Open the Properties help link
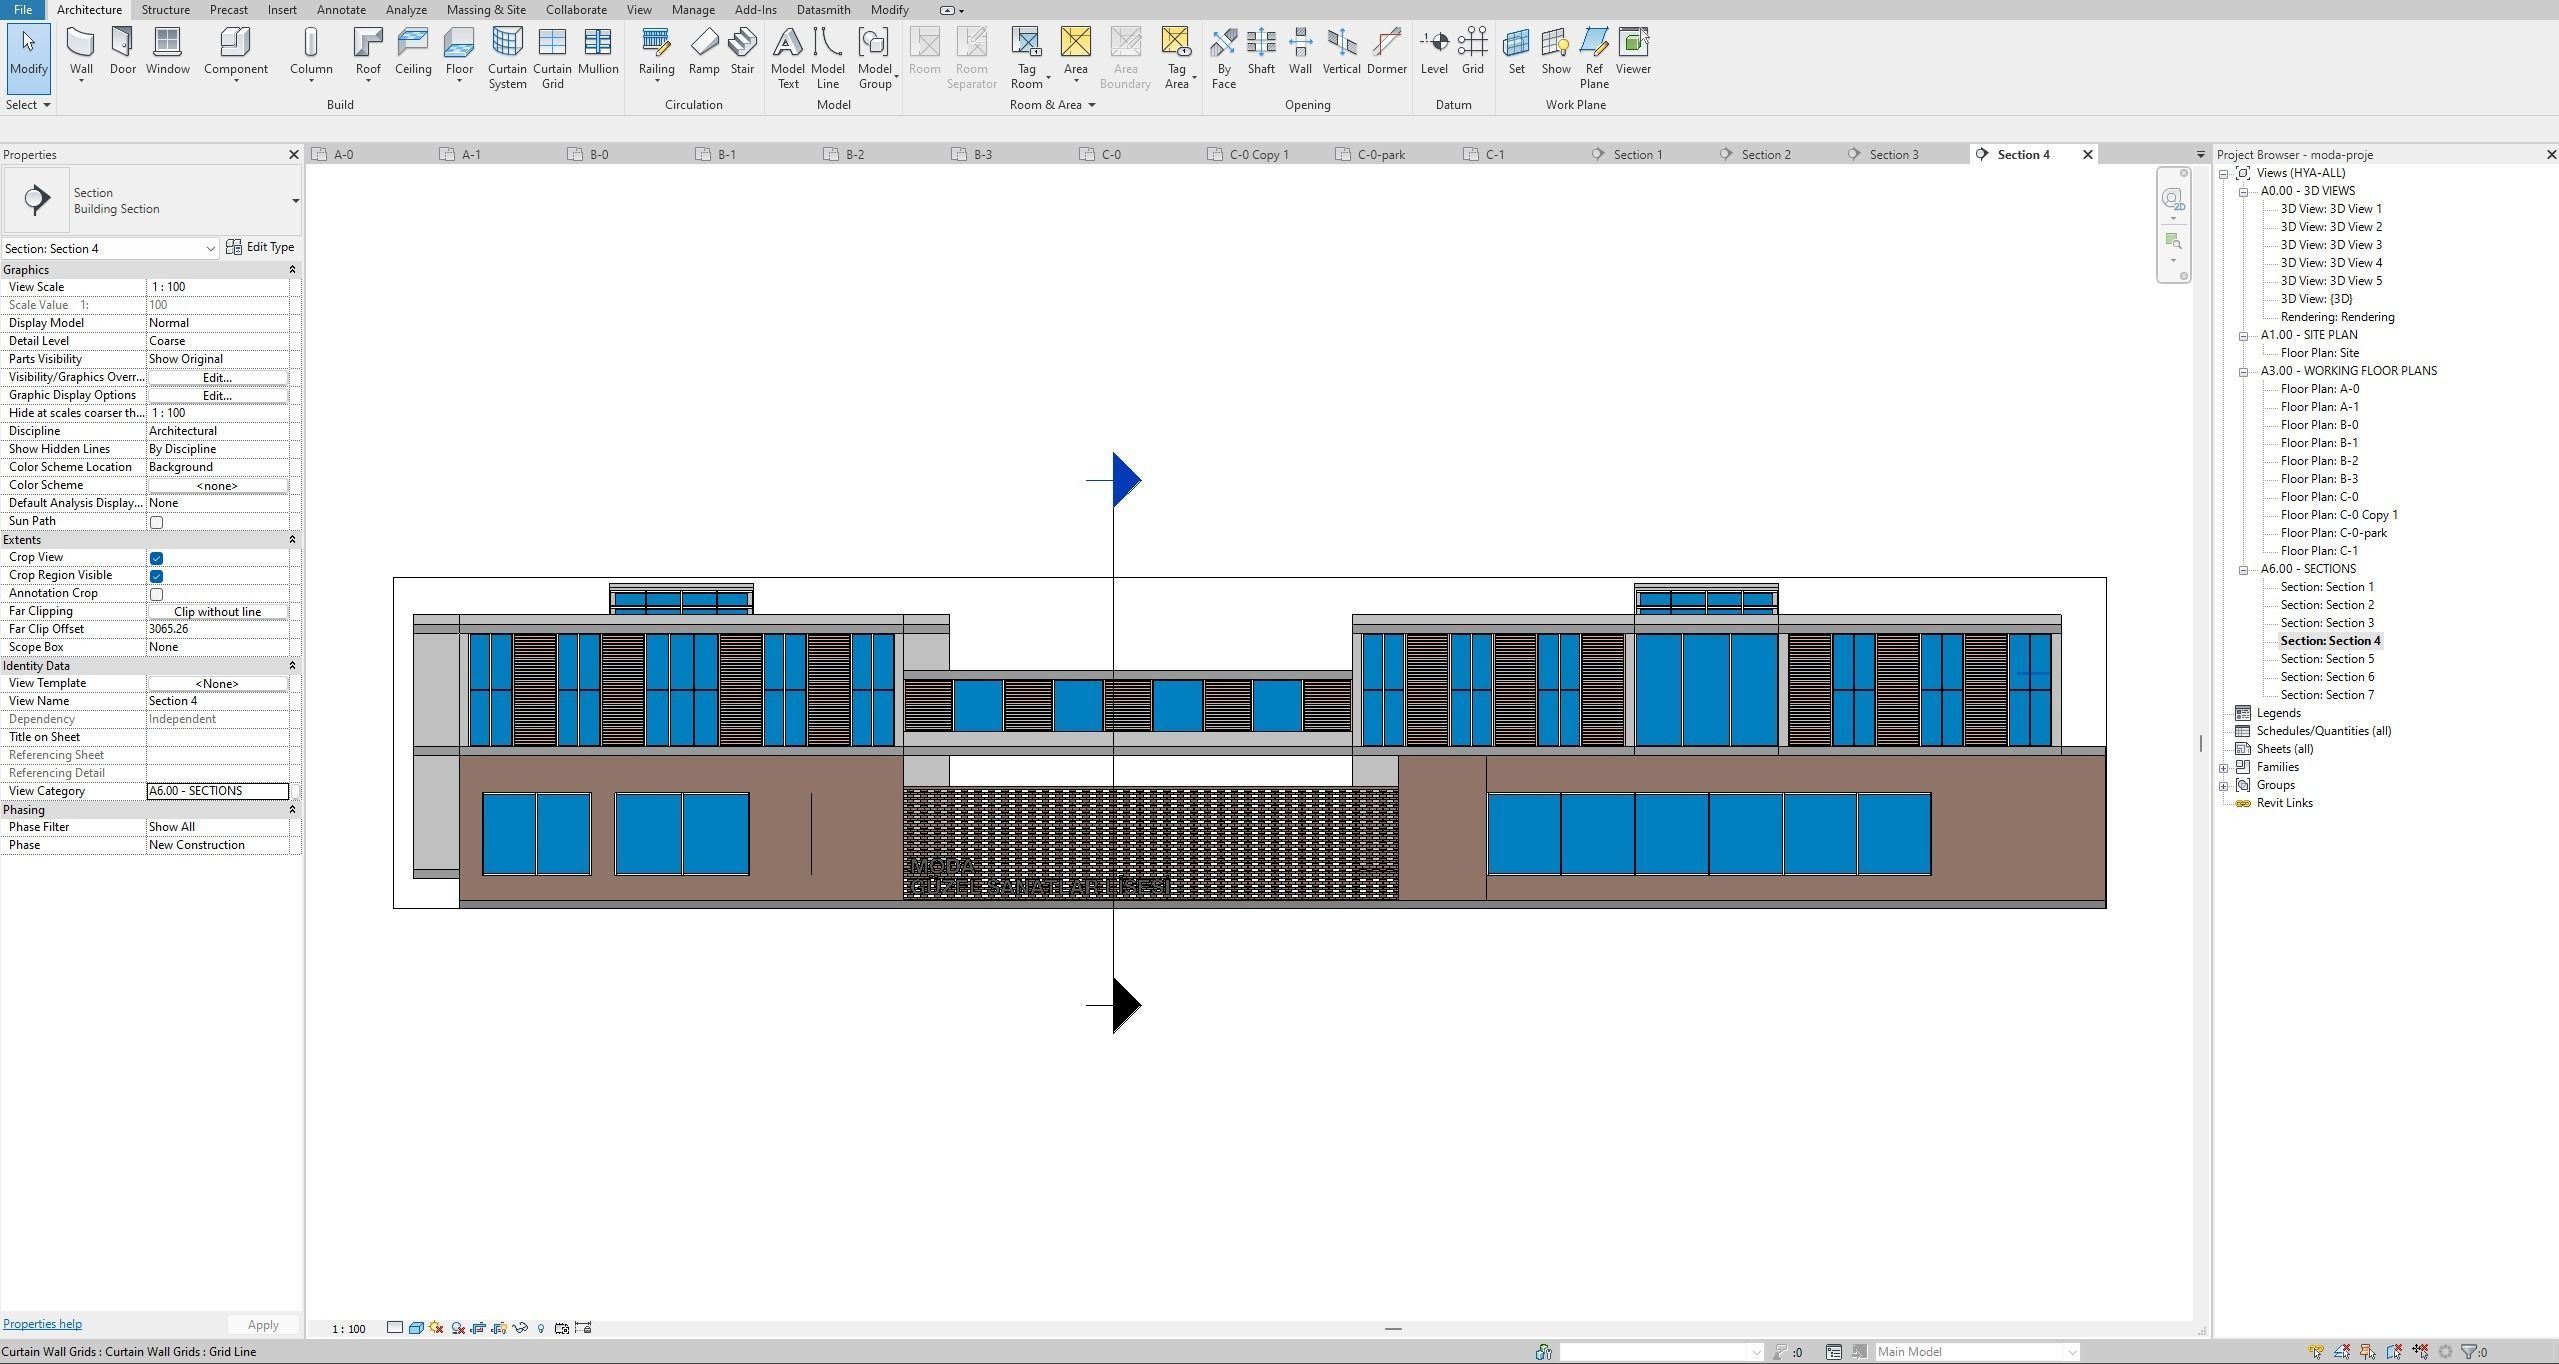 pos(42,1324)
